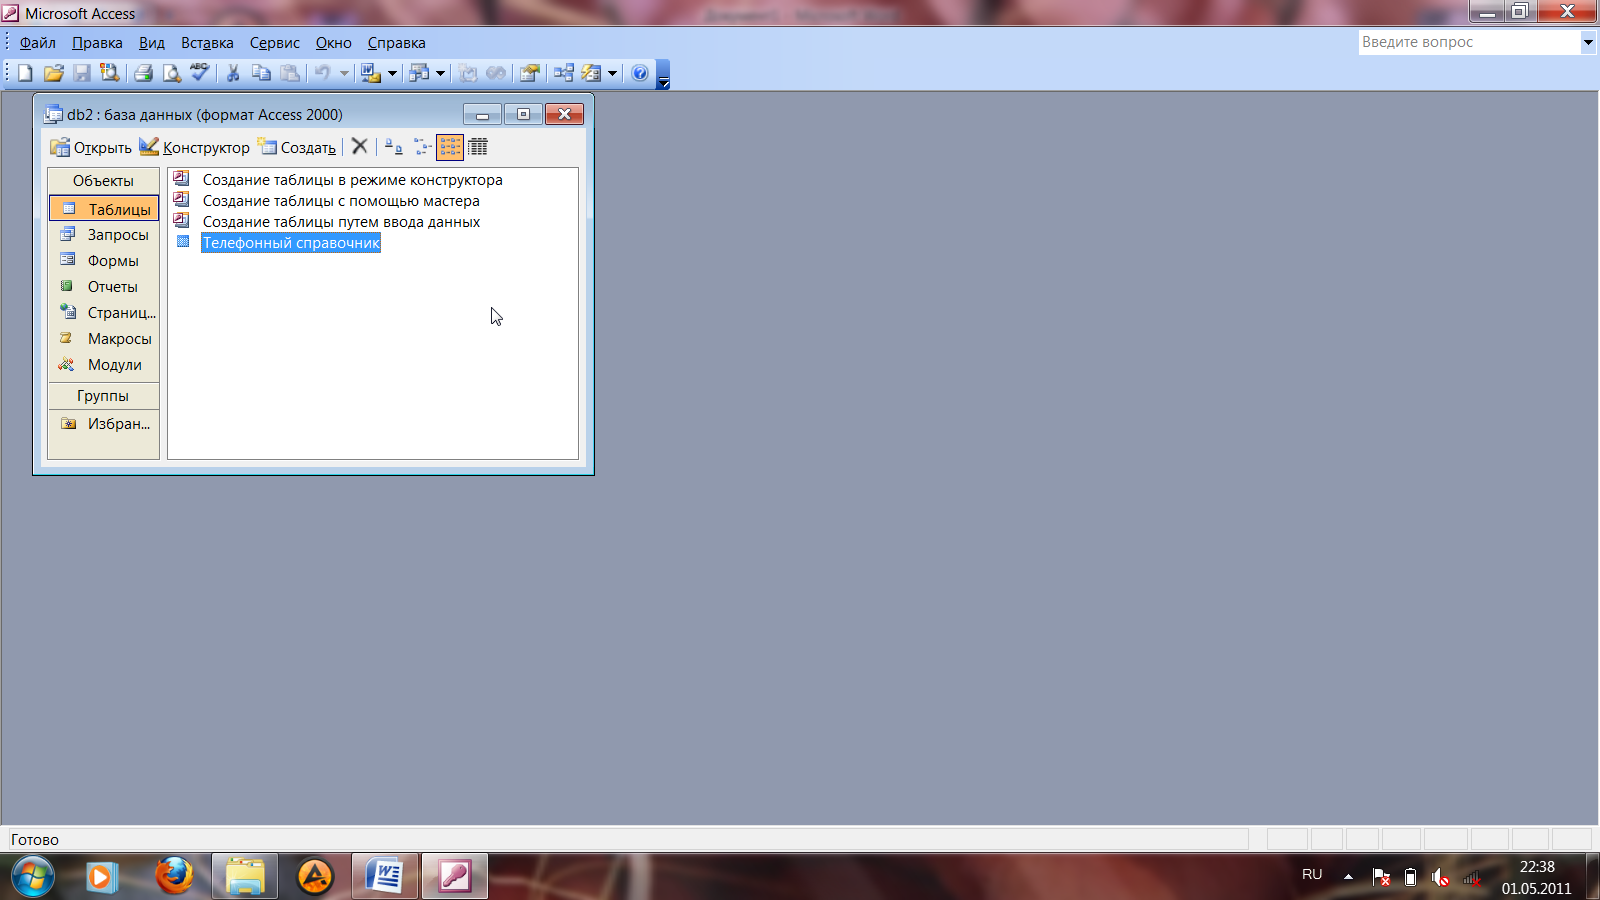This screenshot has width=1600, height=900.
Task: Open Firefox from the taskbar
Action: tap(174, 876)
